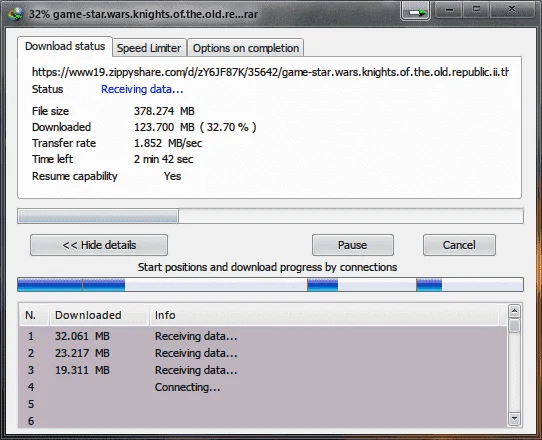This screenshot has height=440, width=542.
Task: Cancel the download
Action: (x=459, y=245)
